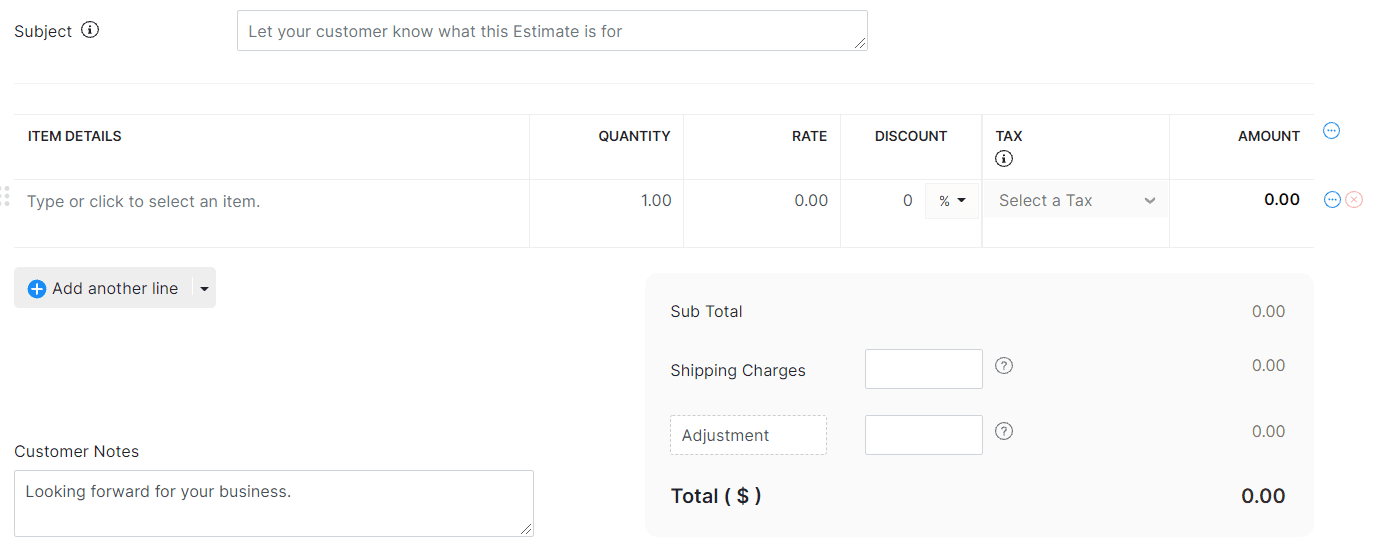The width and height of the screenshot is (1395, 559).
Task: Focus the Subject text field
Action: pyautogui.click(x=552, y=31)
